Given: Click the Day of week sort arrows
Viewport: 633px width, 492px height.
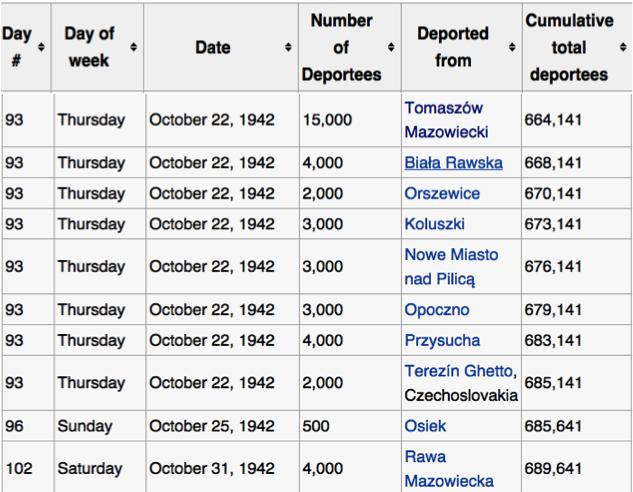Looking at the screenshot, I should (134, 47).
